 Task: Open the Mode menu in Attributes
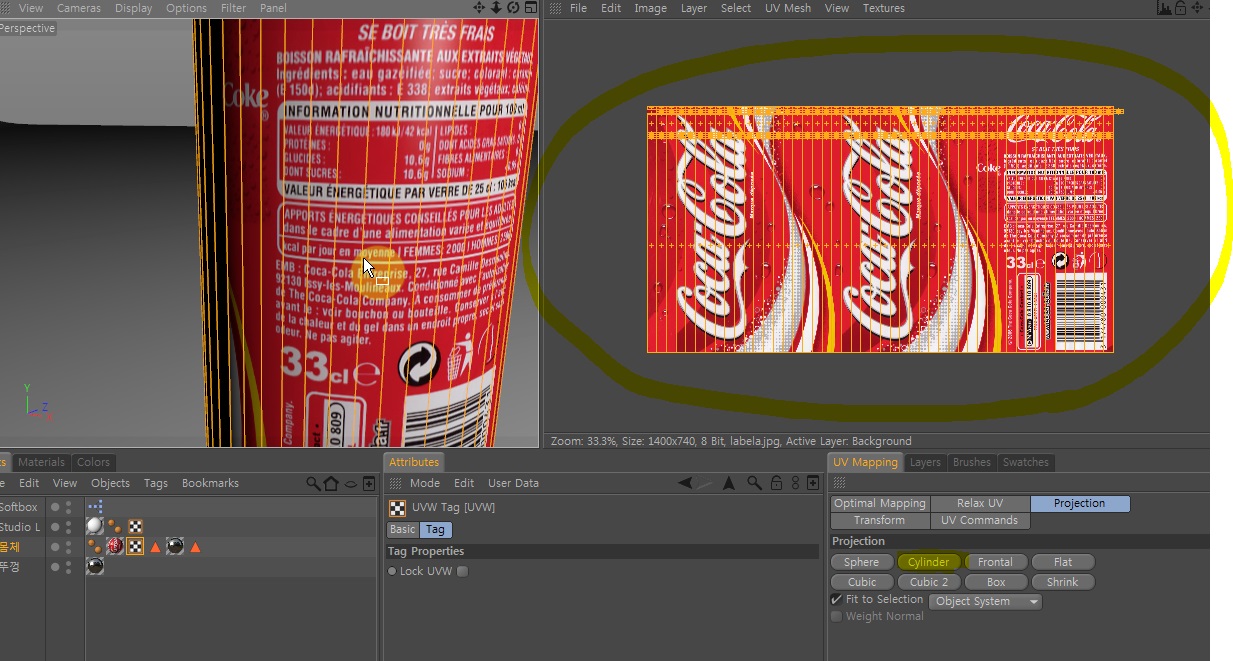click(x=425, y=483)
